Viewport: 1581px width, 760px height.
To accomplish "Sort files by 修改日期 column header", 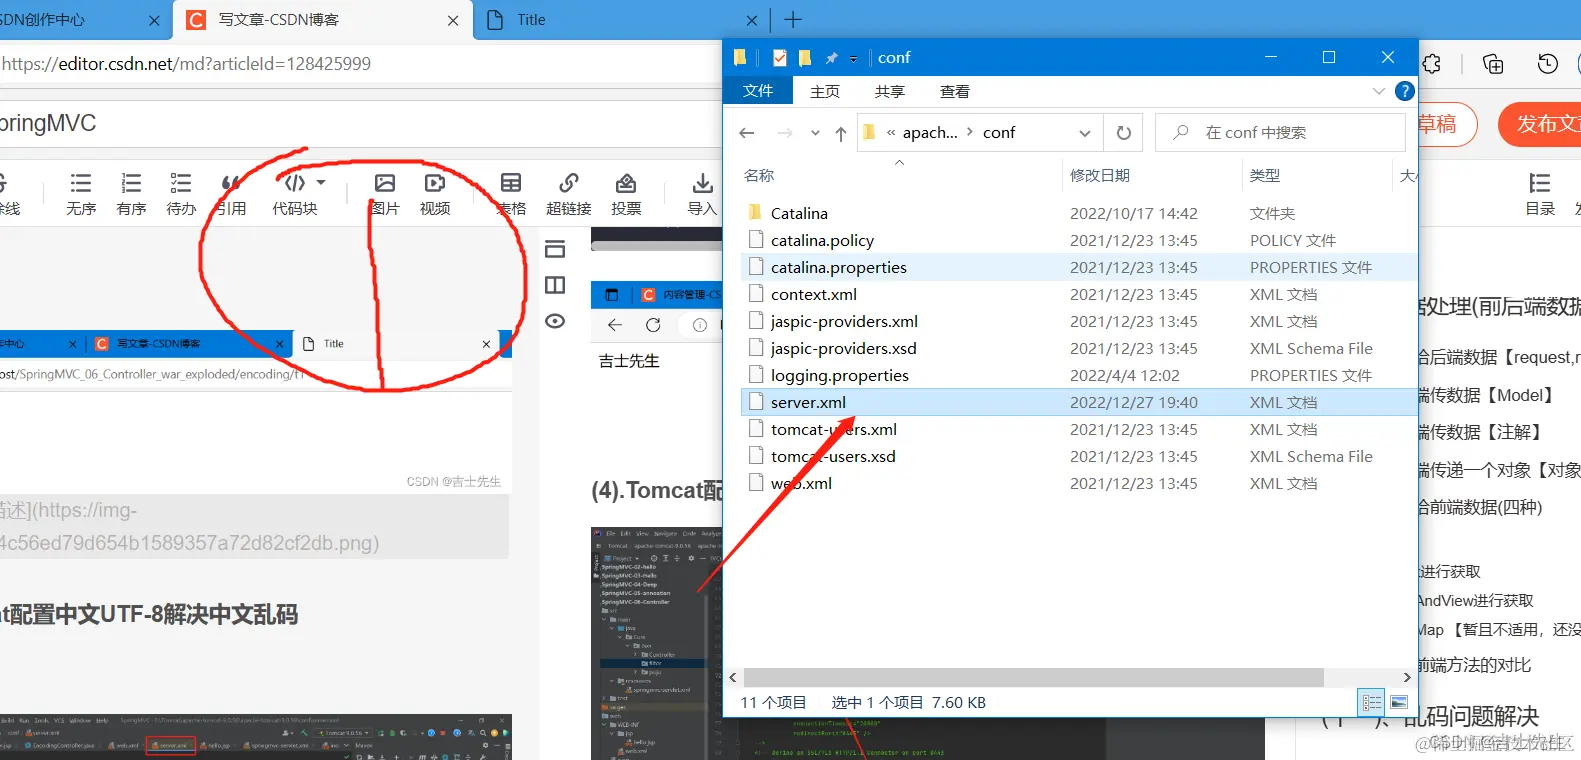I will point(1100,175).
